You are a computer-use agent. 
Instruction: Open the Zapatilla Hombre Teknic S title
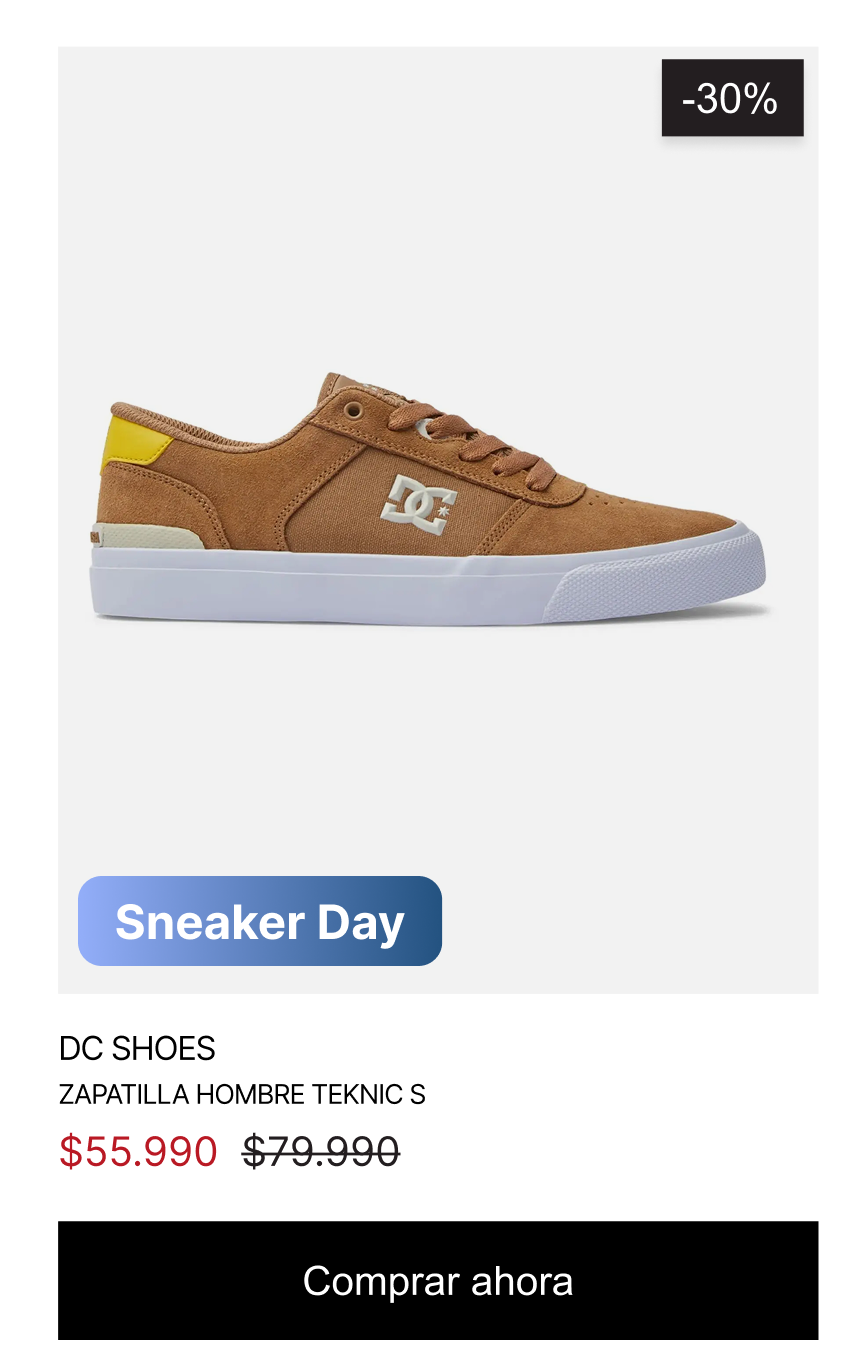click(242, 1094)
